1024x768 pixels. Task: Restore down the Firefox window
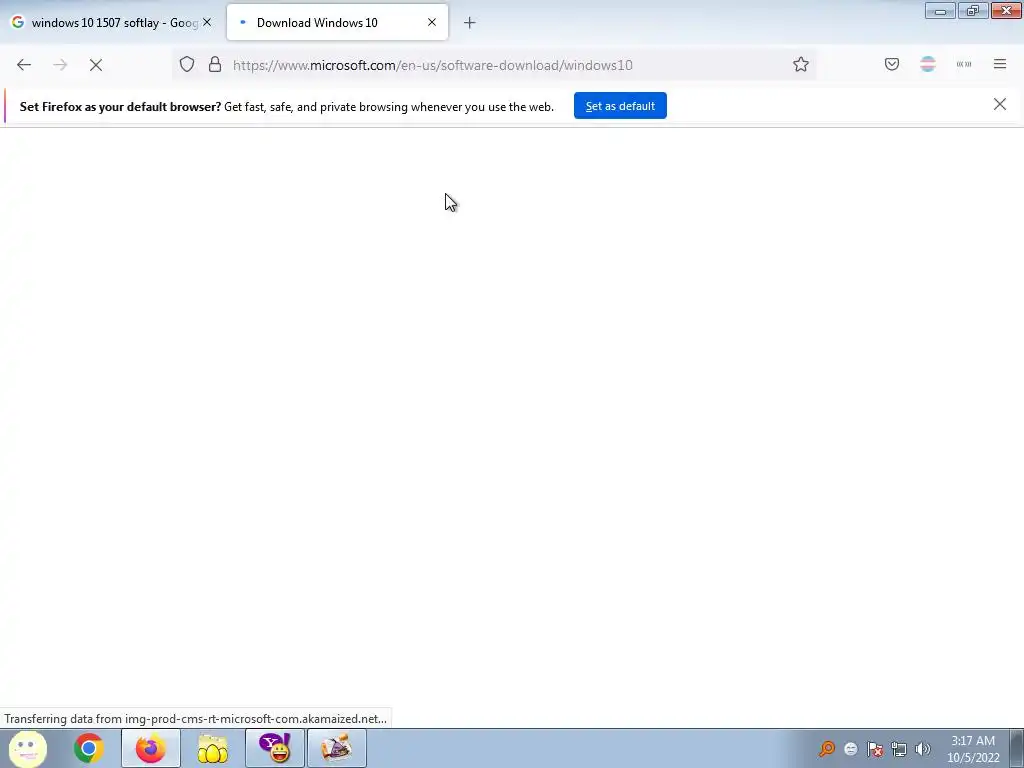click(973, 10)
